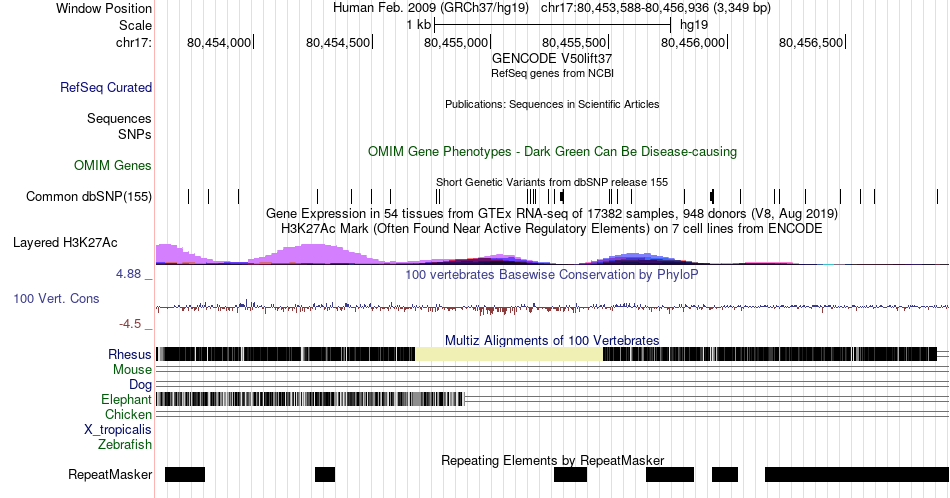This screenshot has width=950, height=498.
Task: Click the Layered H3K27Ac track label
Action: [65, 242]
